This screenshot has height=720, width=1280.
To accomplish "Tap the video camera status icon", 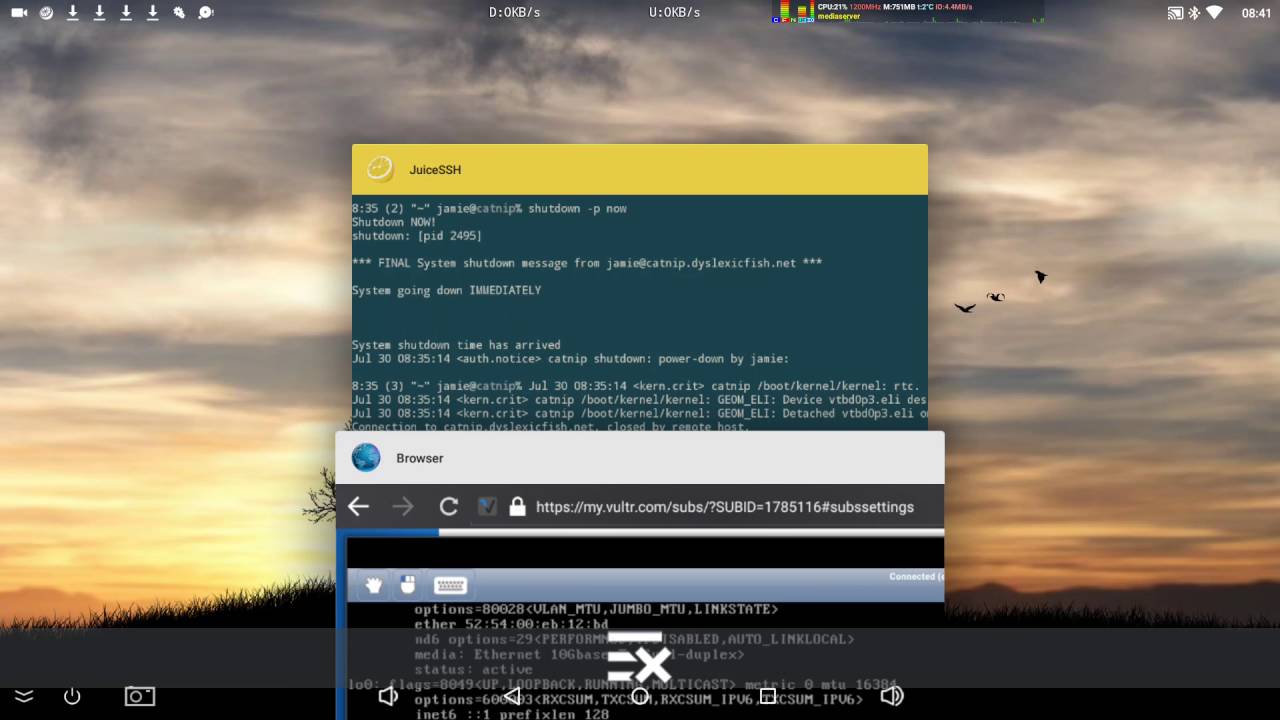I will (x=19, y=13).
